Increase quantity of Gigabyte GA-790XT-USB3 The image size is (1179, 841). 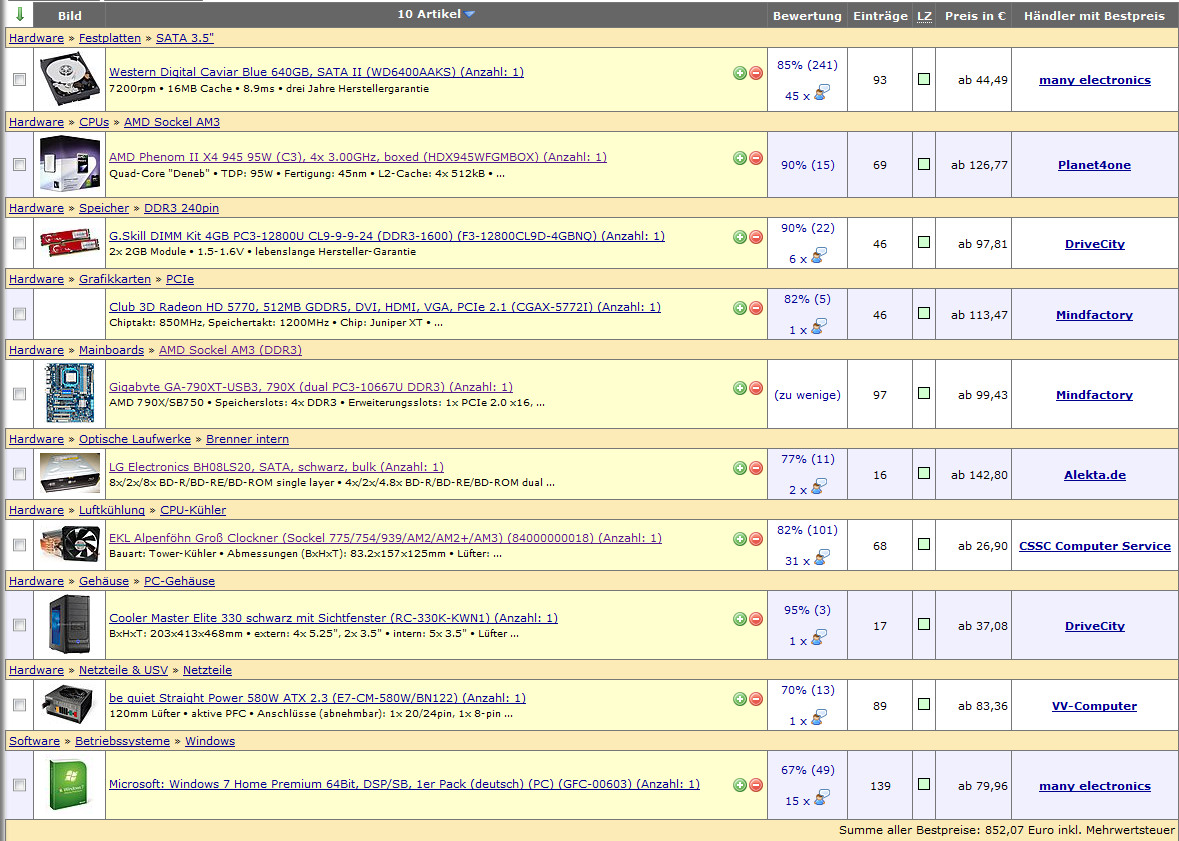click(740, 388)
